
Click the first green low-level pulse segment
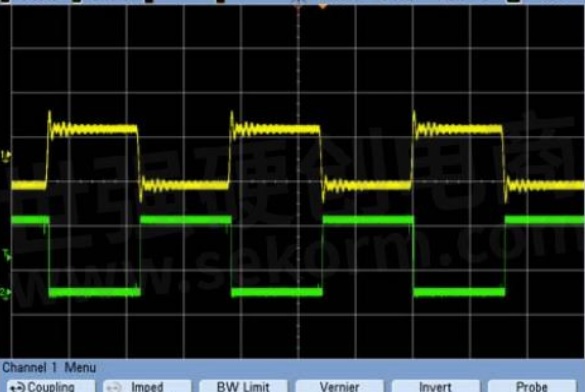coord(94,292)
